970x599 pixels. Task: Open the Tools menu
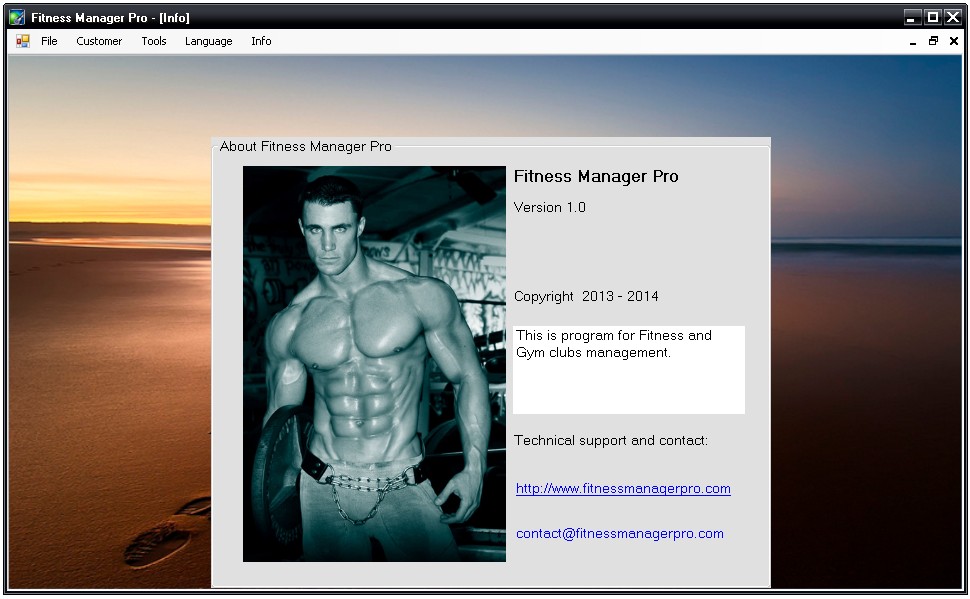[x=153, y=41]
